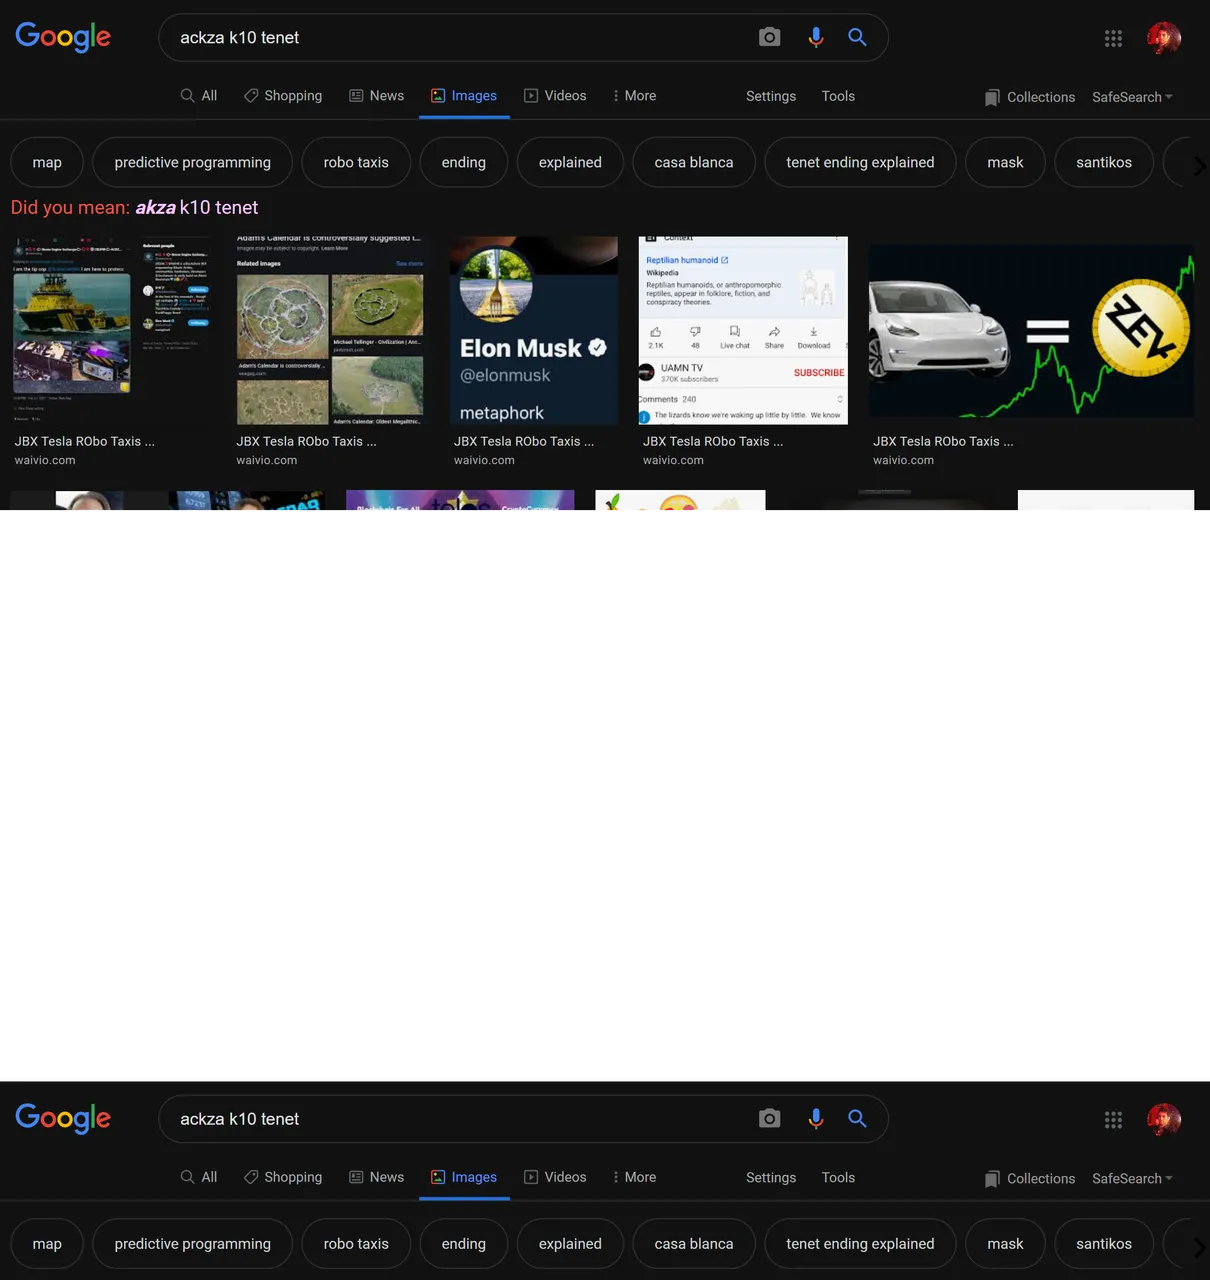The width and height of the screenshot is (1210, 1280).
Task: Select 'santikos' chip in lower page
Action: [1104, 1244]
